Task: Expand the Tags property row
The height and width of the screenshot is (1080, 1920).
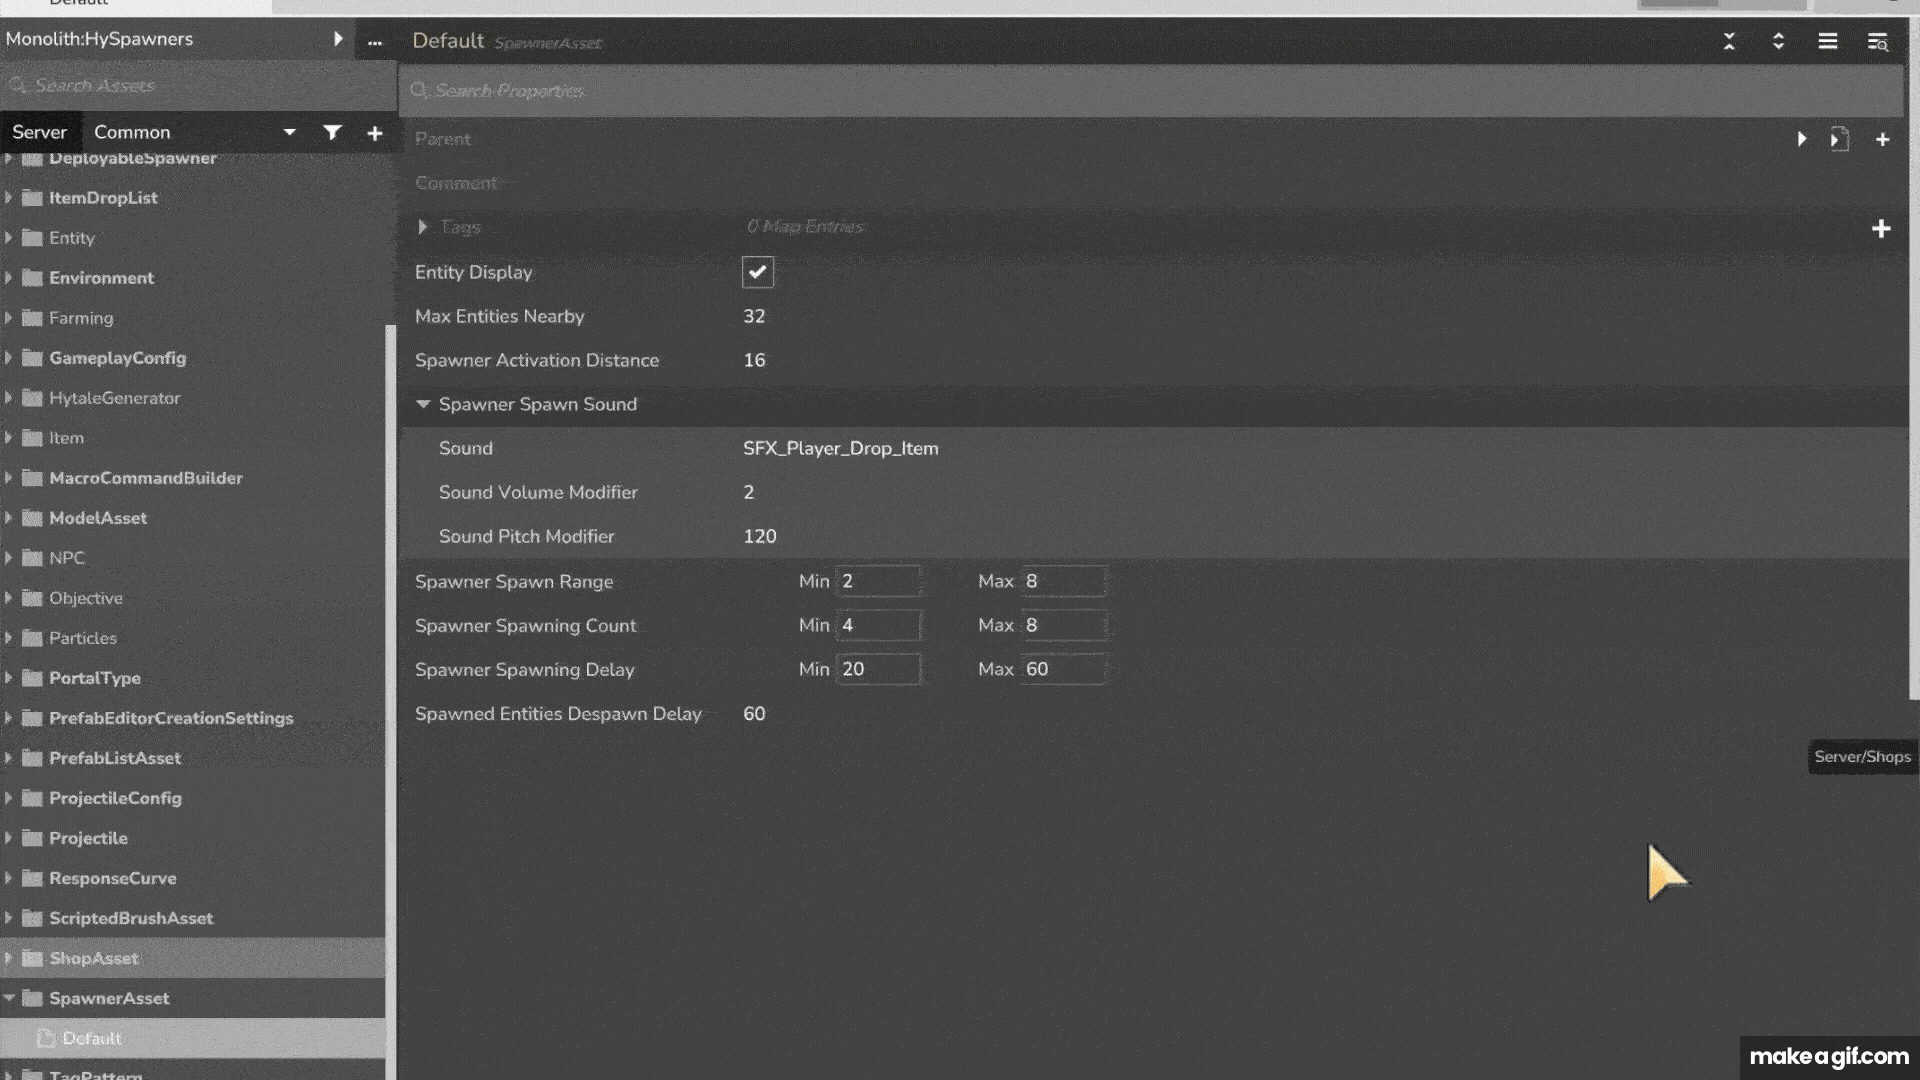Action: coord(423,227)
